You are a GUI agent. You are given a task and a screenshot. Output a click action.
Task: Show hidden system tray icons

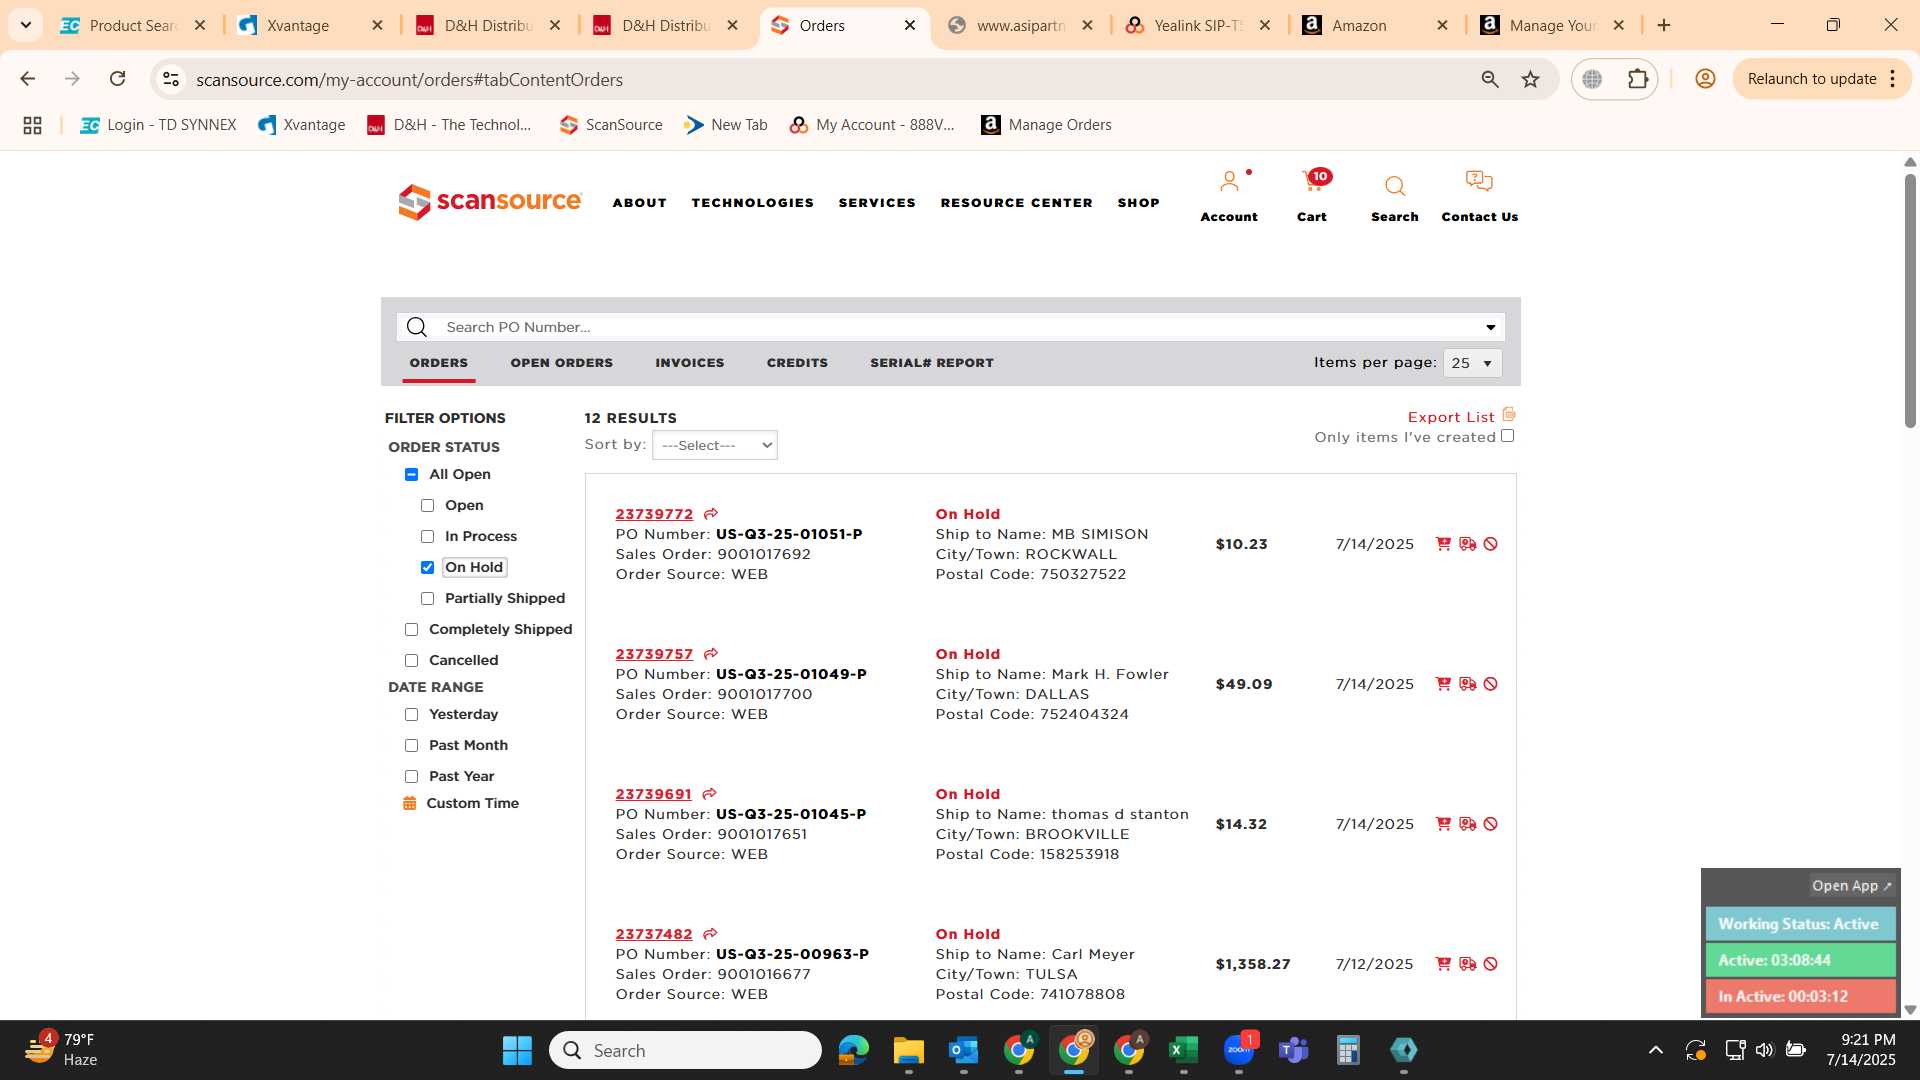(1656, 1050)
